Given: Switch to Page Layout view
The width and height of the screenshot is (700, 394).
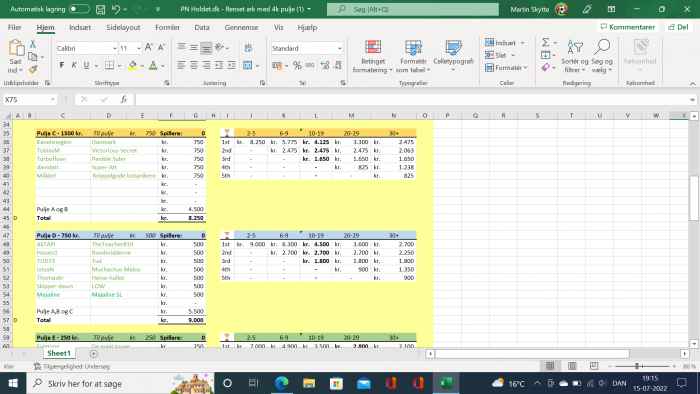Looking at the screenshot, I should click(572, 366).
